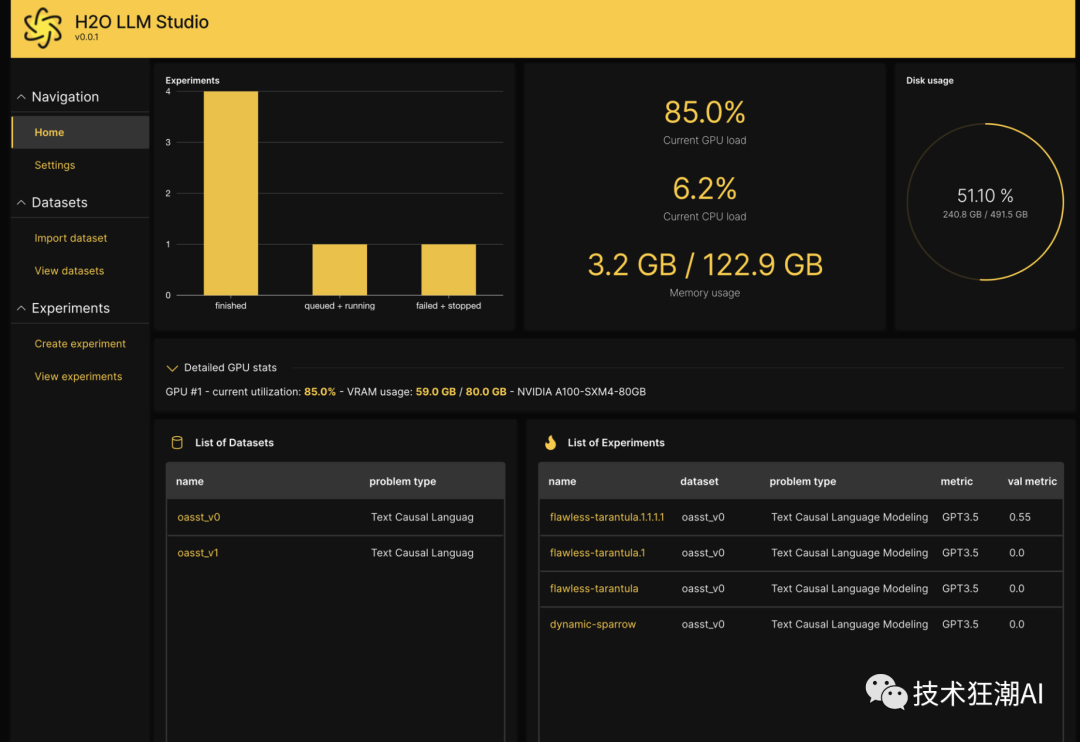Open Import dataset from sidebar
The height and width of the screenshot is (742, 1080).
pos(71,238)
